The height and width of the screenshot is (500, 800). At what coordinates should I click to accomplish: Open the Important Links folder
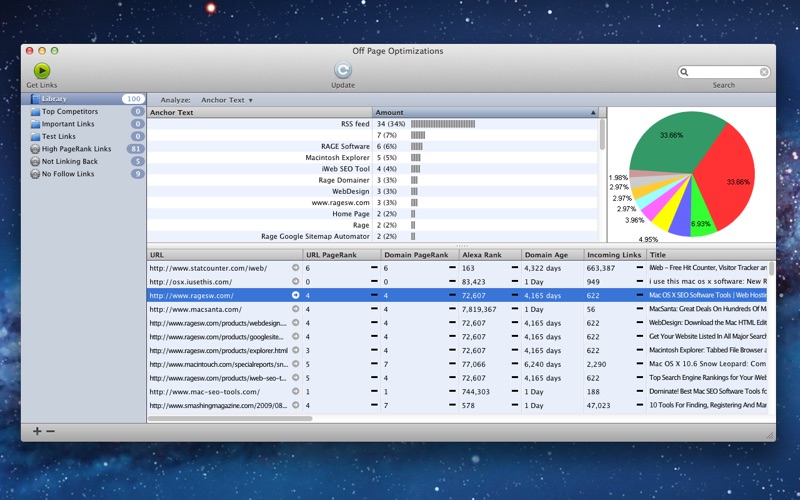point(84,124)
